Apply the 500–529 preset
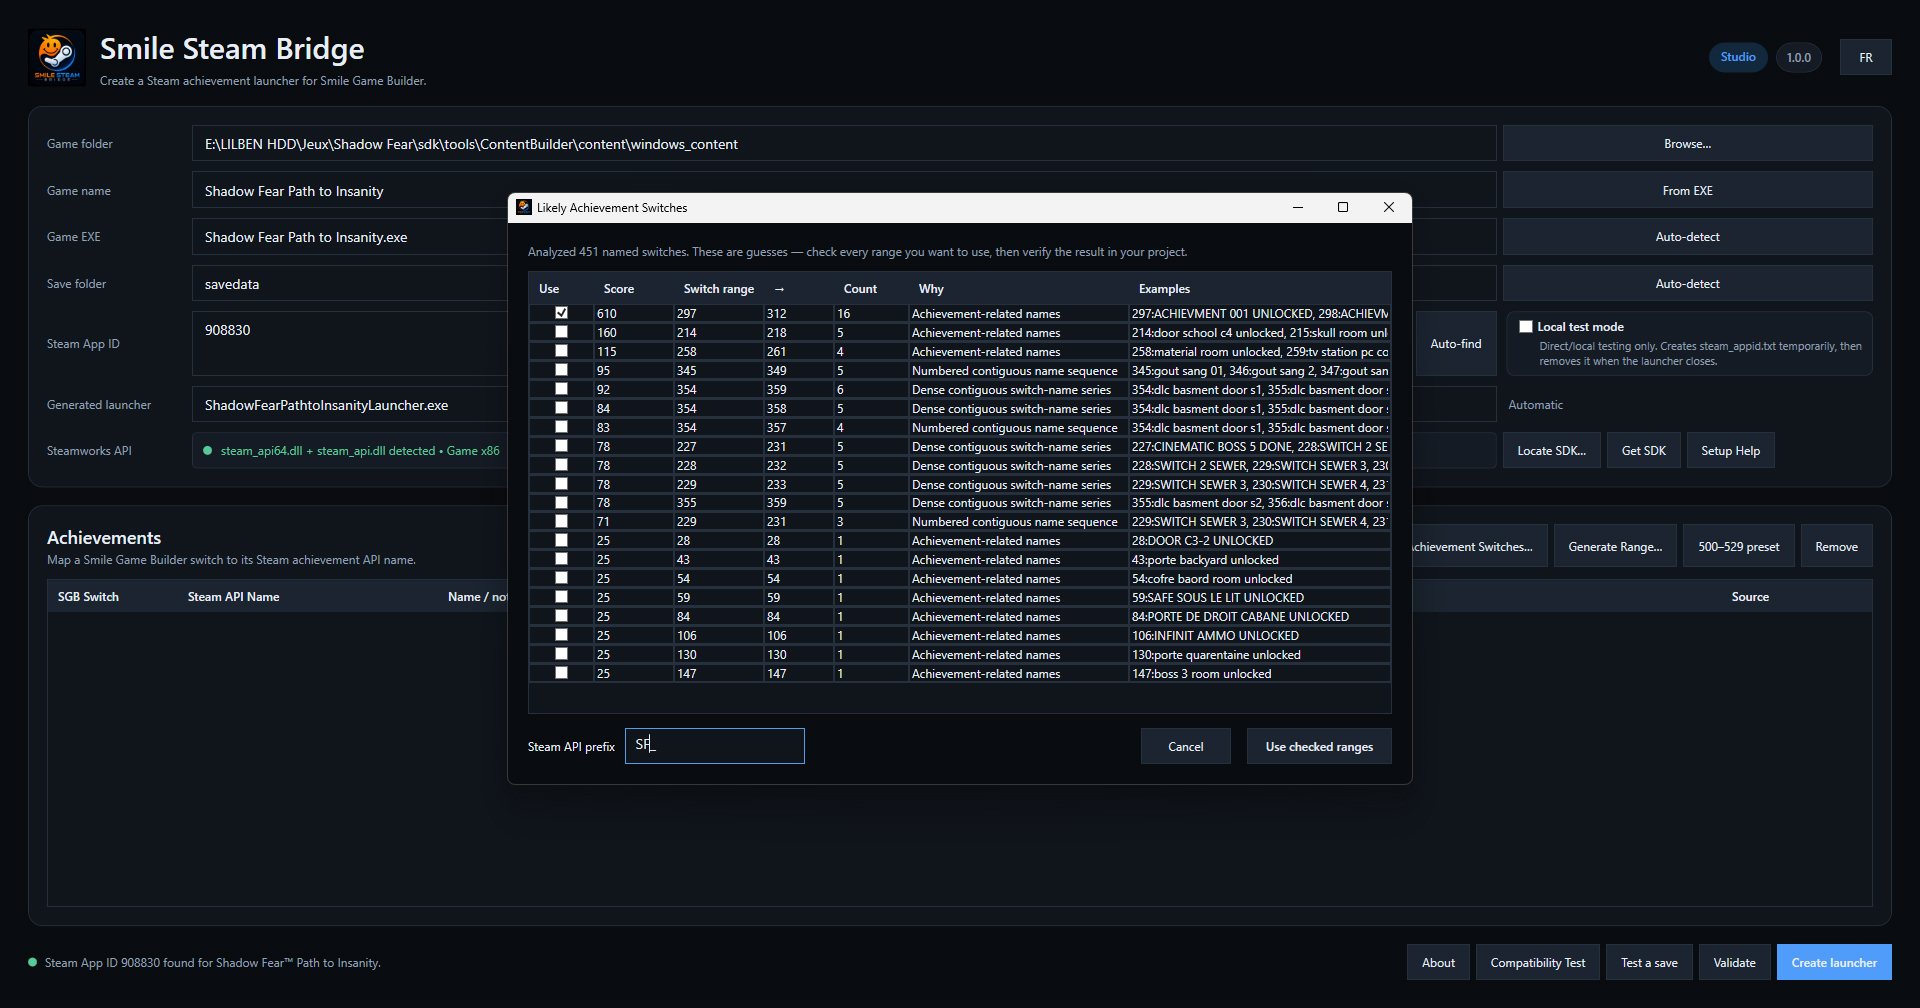 (1738, 546)
